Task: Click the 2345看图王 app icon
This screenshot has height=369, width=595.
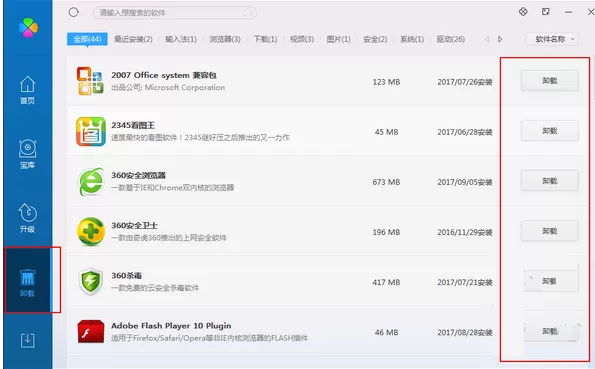Action: [91, 131]
